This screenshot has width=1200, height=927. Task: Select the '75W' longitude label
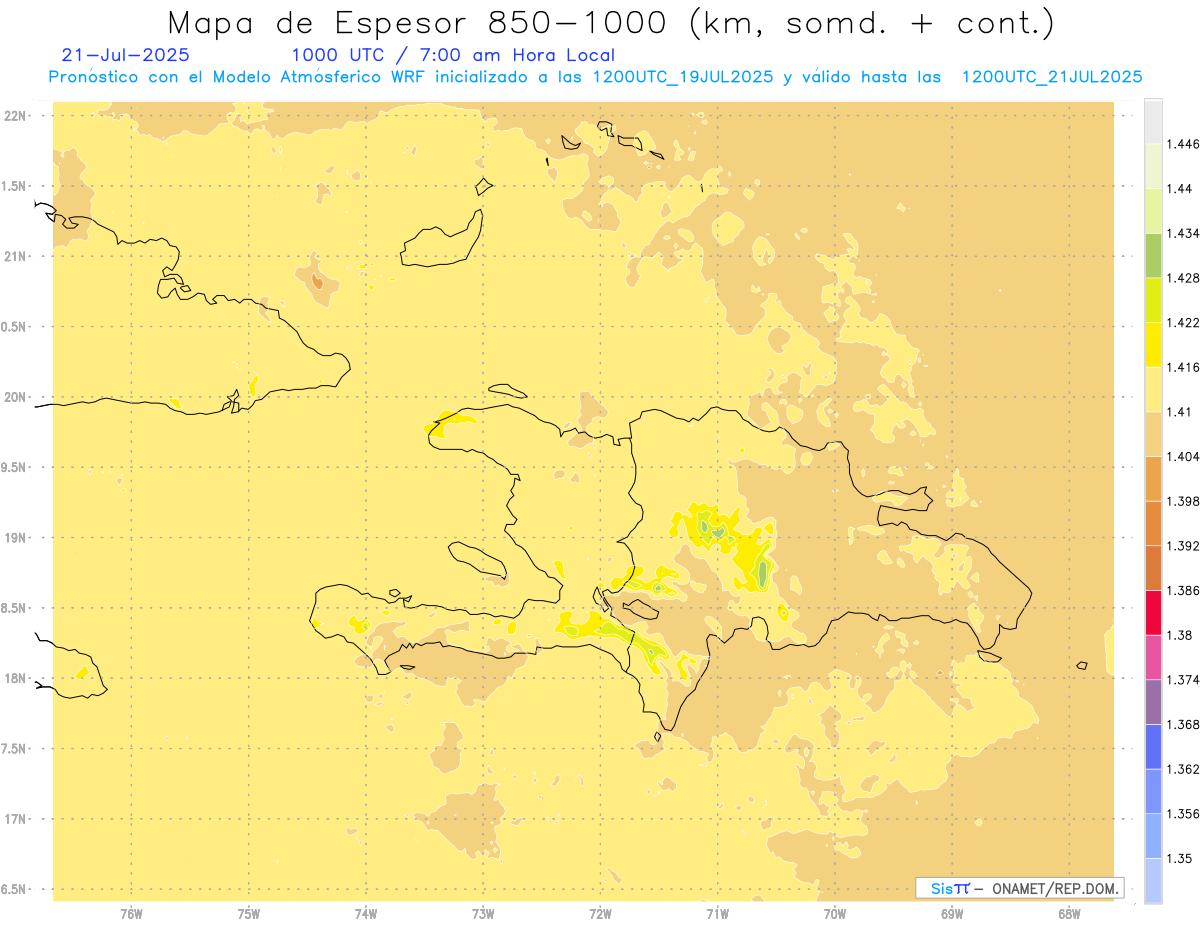pos(249,914)
